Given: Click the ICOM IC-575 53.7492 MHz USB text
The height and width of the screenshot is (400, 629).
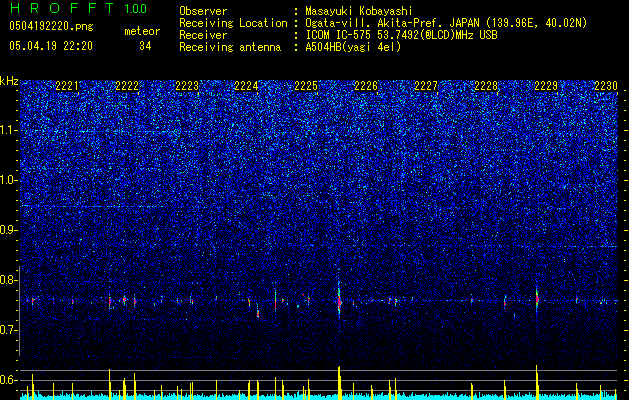Looking at the screenshot, I should 401,35.
